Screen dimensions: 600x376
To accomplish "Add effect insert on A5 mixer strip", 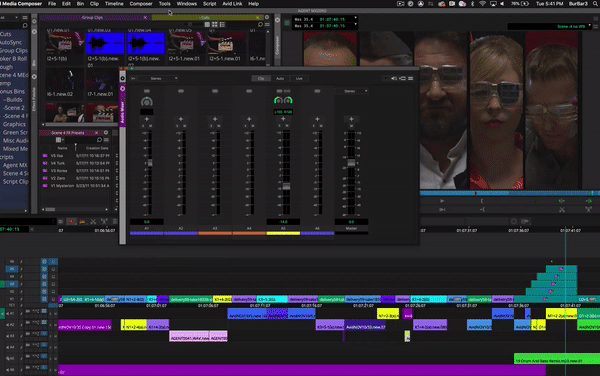I will pos(283,119).
